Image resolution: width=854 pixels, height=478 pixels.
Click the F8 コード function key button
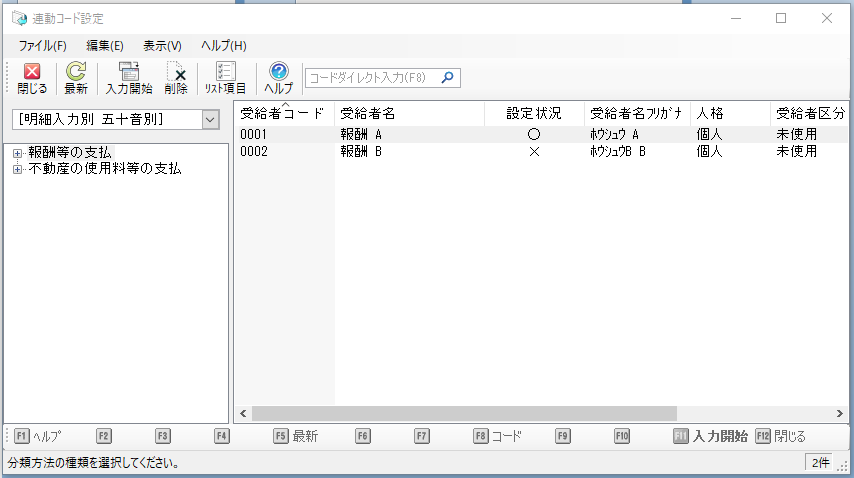[497, 436]
